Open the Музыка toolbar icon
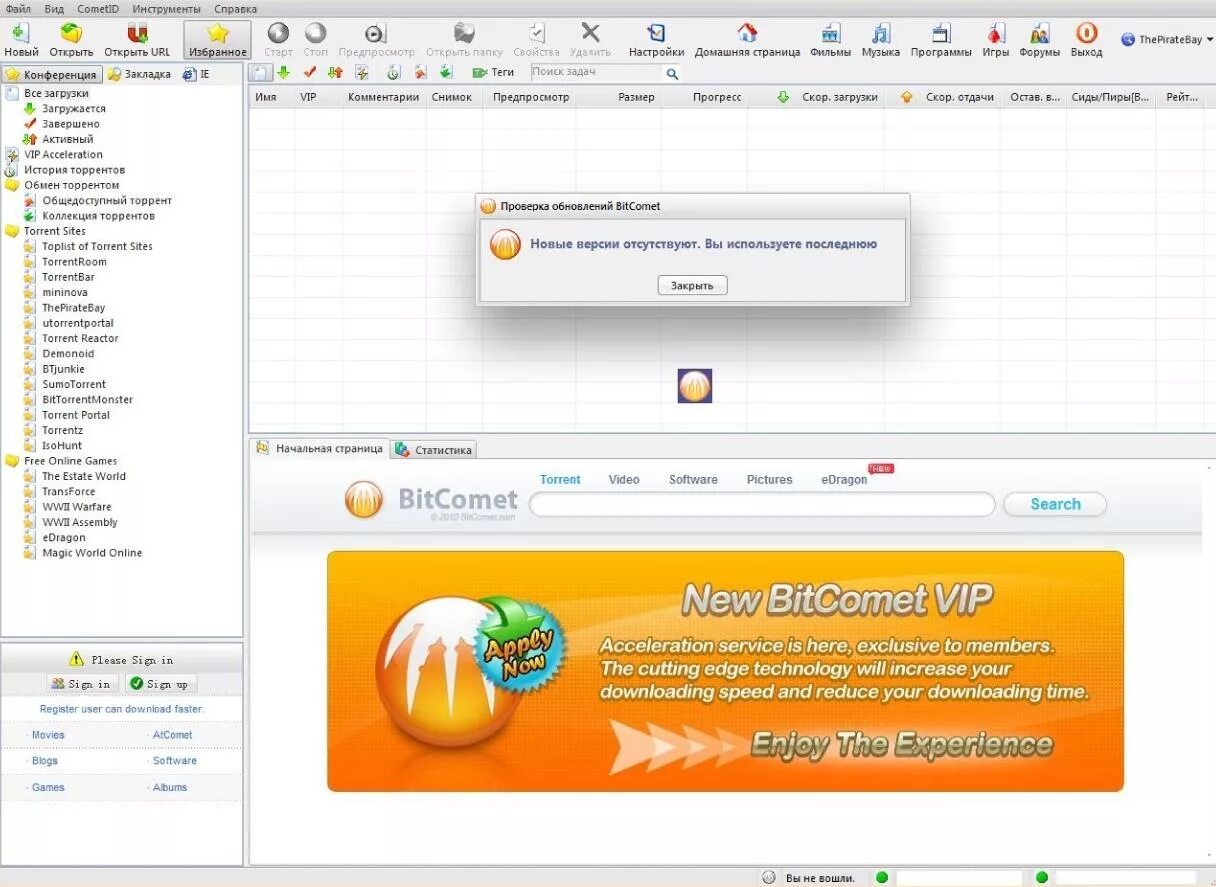This screenshot has height=887, width=1216. click(x=880, y=39)
